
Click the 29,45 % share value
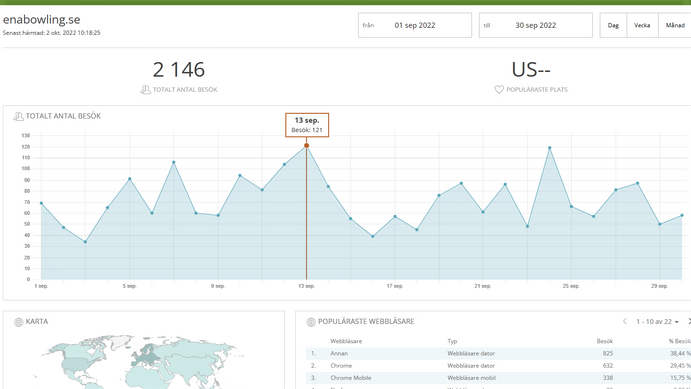click(x=680, y=366)
